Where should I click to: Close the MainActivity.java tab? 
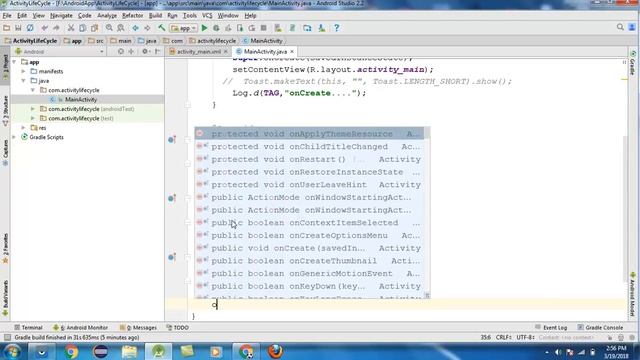click(292, 52)
